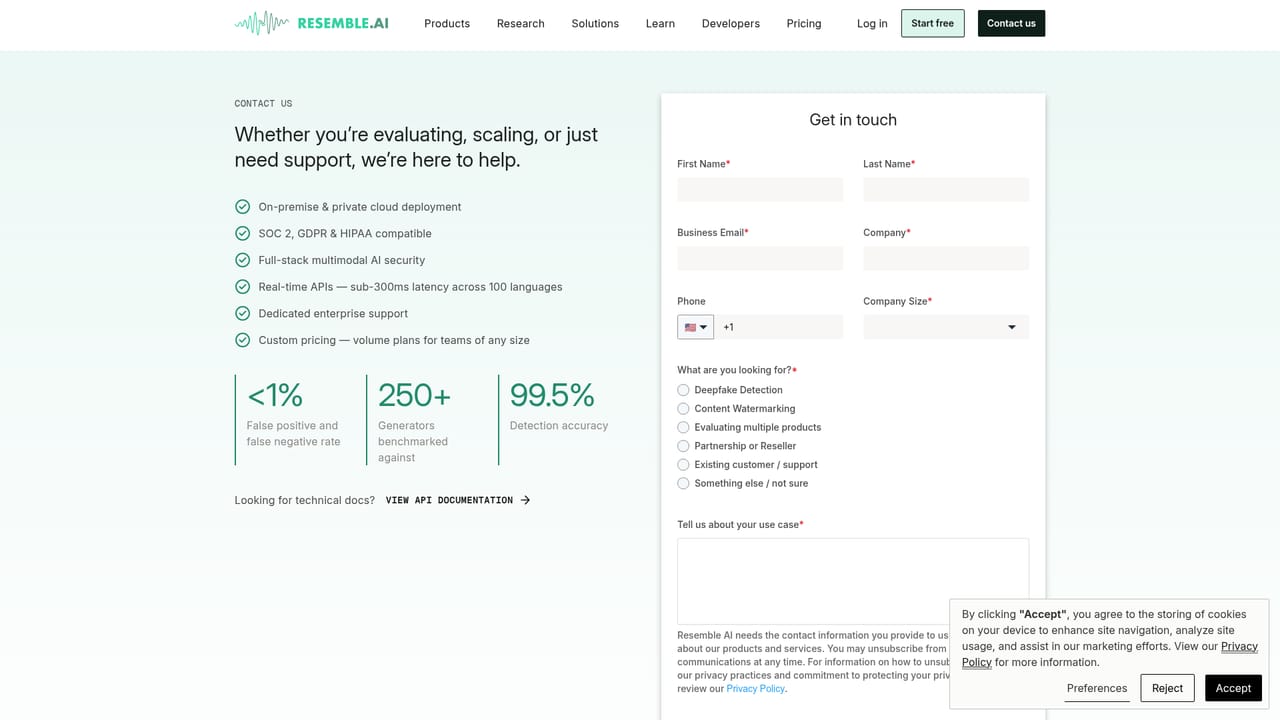Choose the Content Watermarking radio option
The image size is (1280, 720).
click(x=683, y=409)
